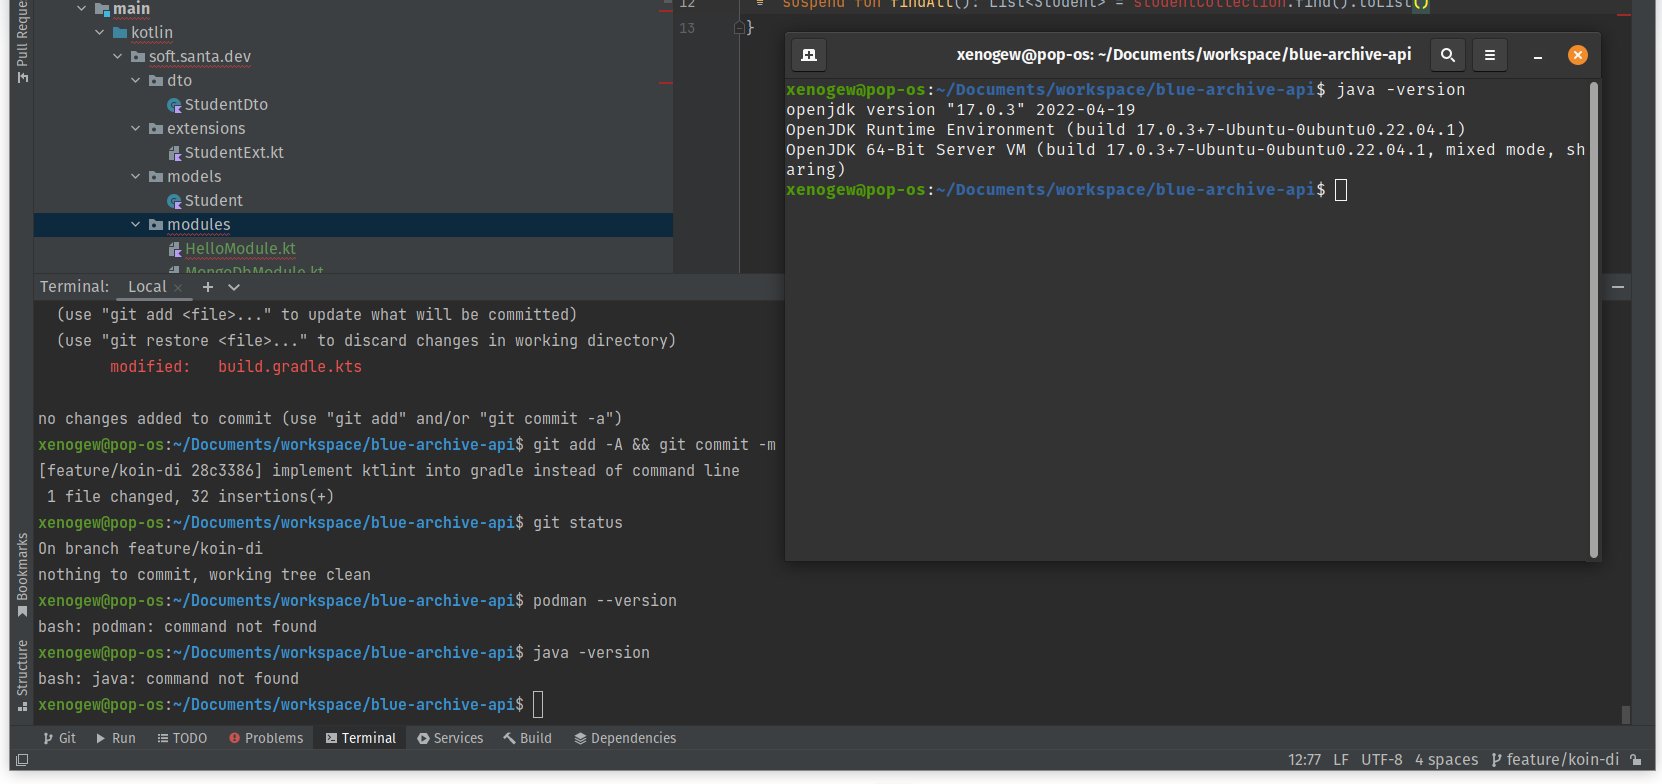Select the extensions package row
This screenshot has height=784, width=1662.
coord(353,128)
